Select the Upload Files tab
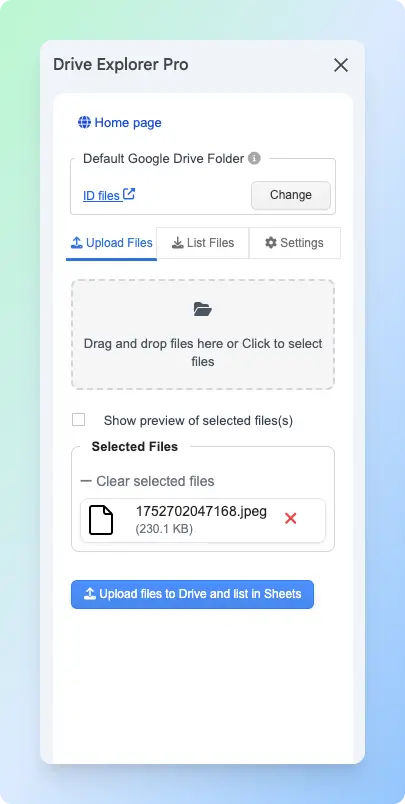This screenshot has height=804, width=405. tap(111, 244)
